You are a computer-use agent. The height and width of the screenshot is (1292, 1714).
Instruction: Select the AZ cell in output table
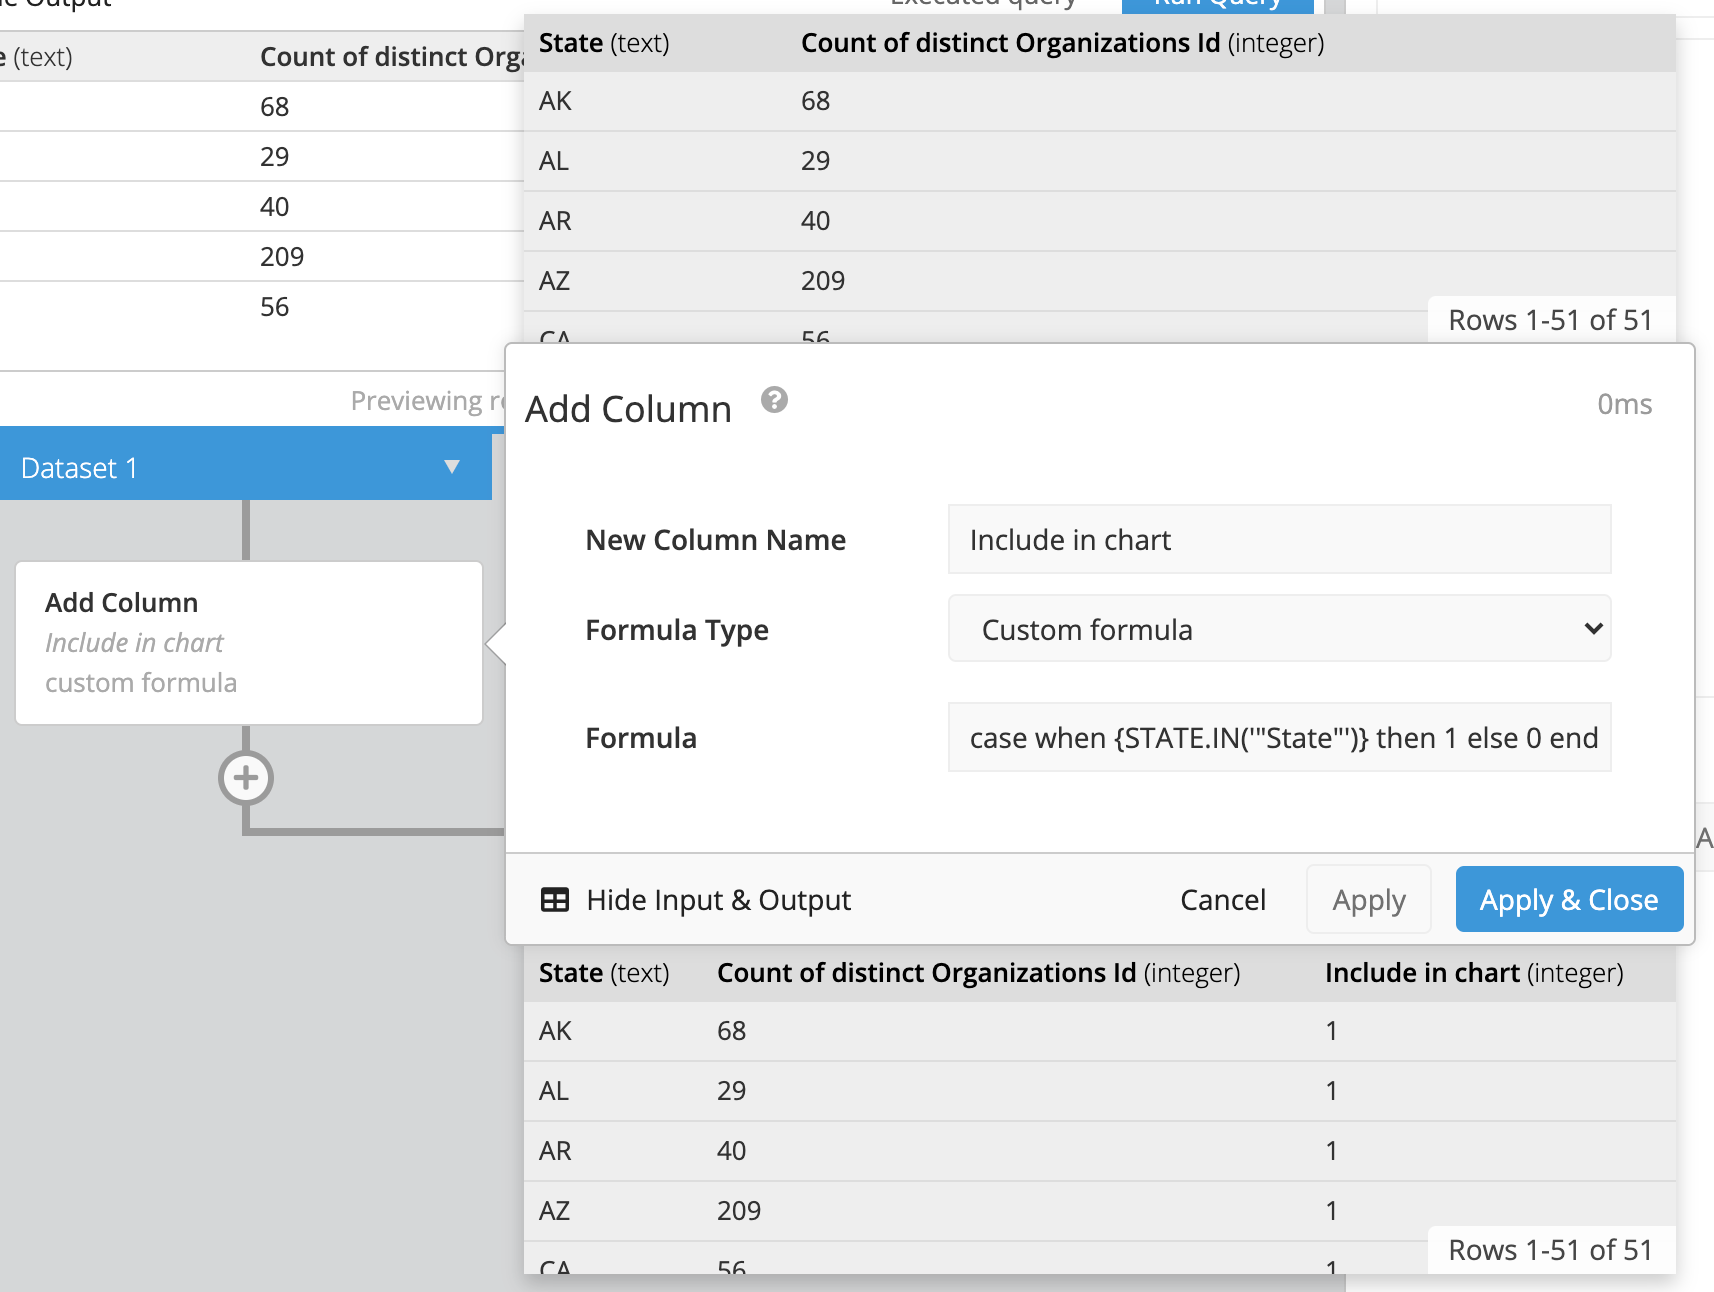[554, 1211]
